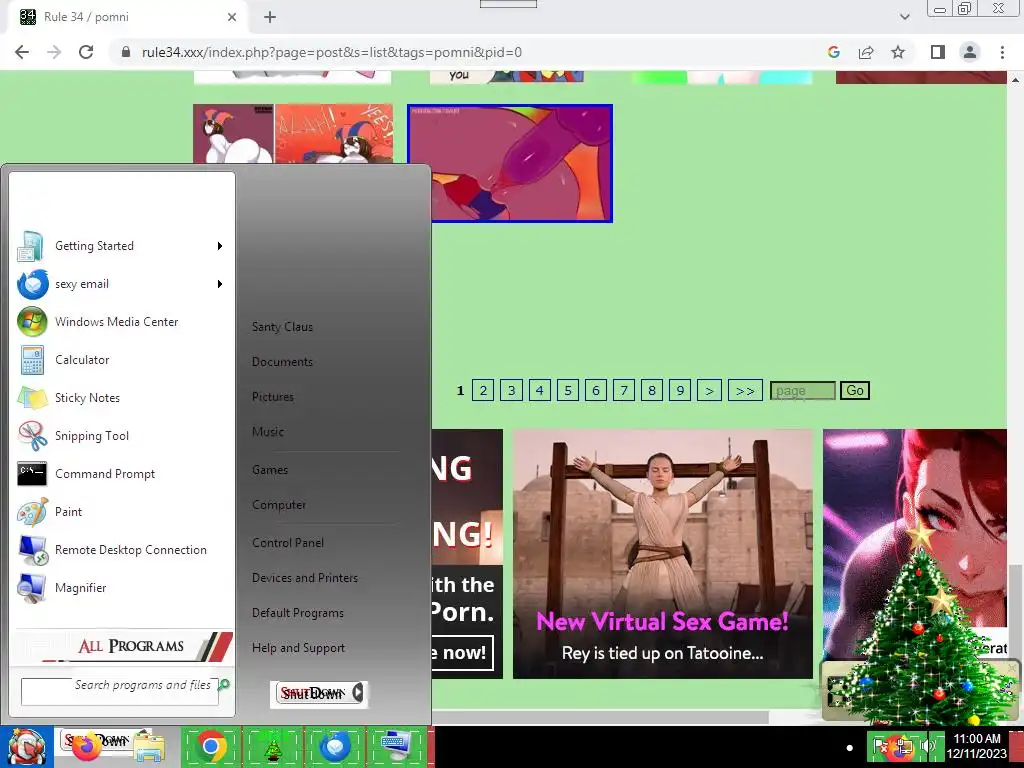Go to page 3 of the results
1024x768 pixels.
pyautogui.click(x=511, y=391)
